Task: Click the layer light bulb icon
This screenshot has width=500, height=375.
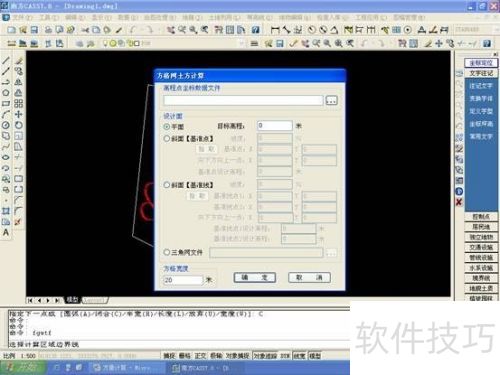Action: 105,43
